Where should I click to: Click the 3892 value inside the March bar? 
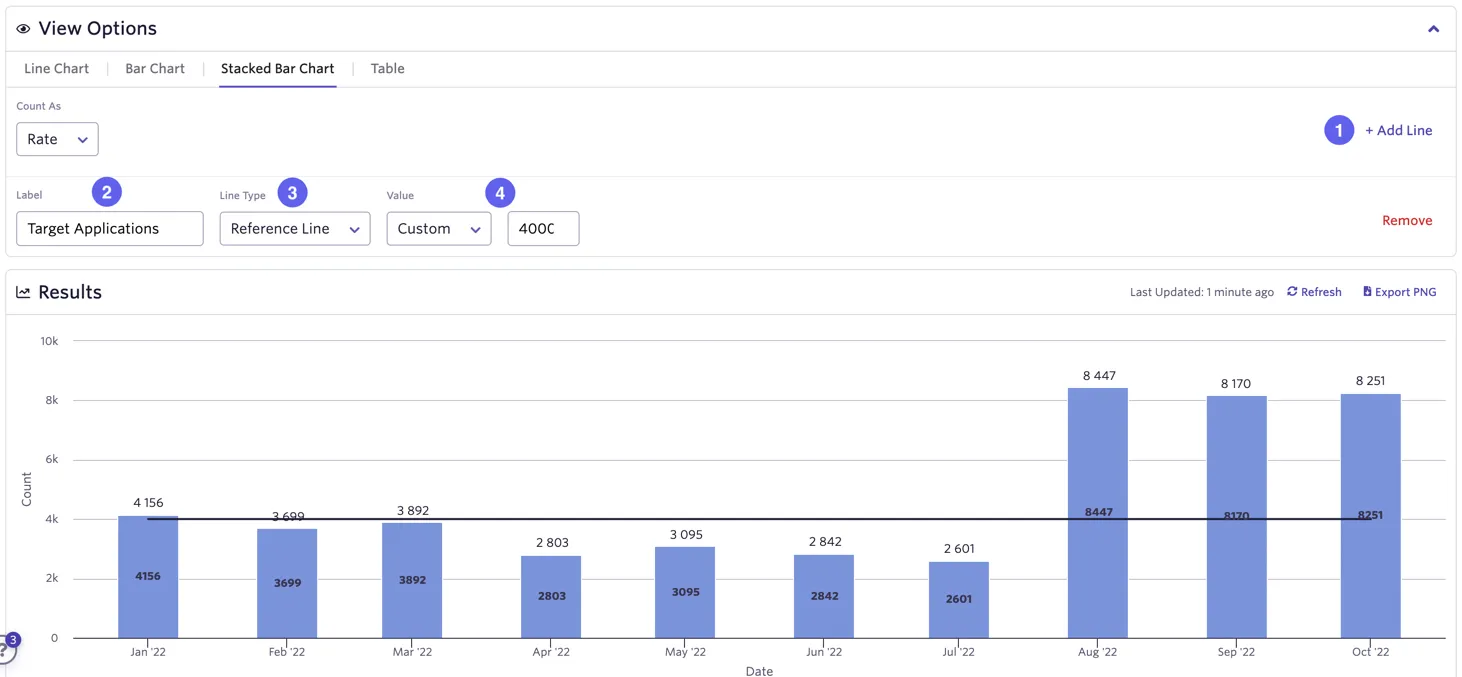tap(412, 580)
